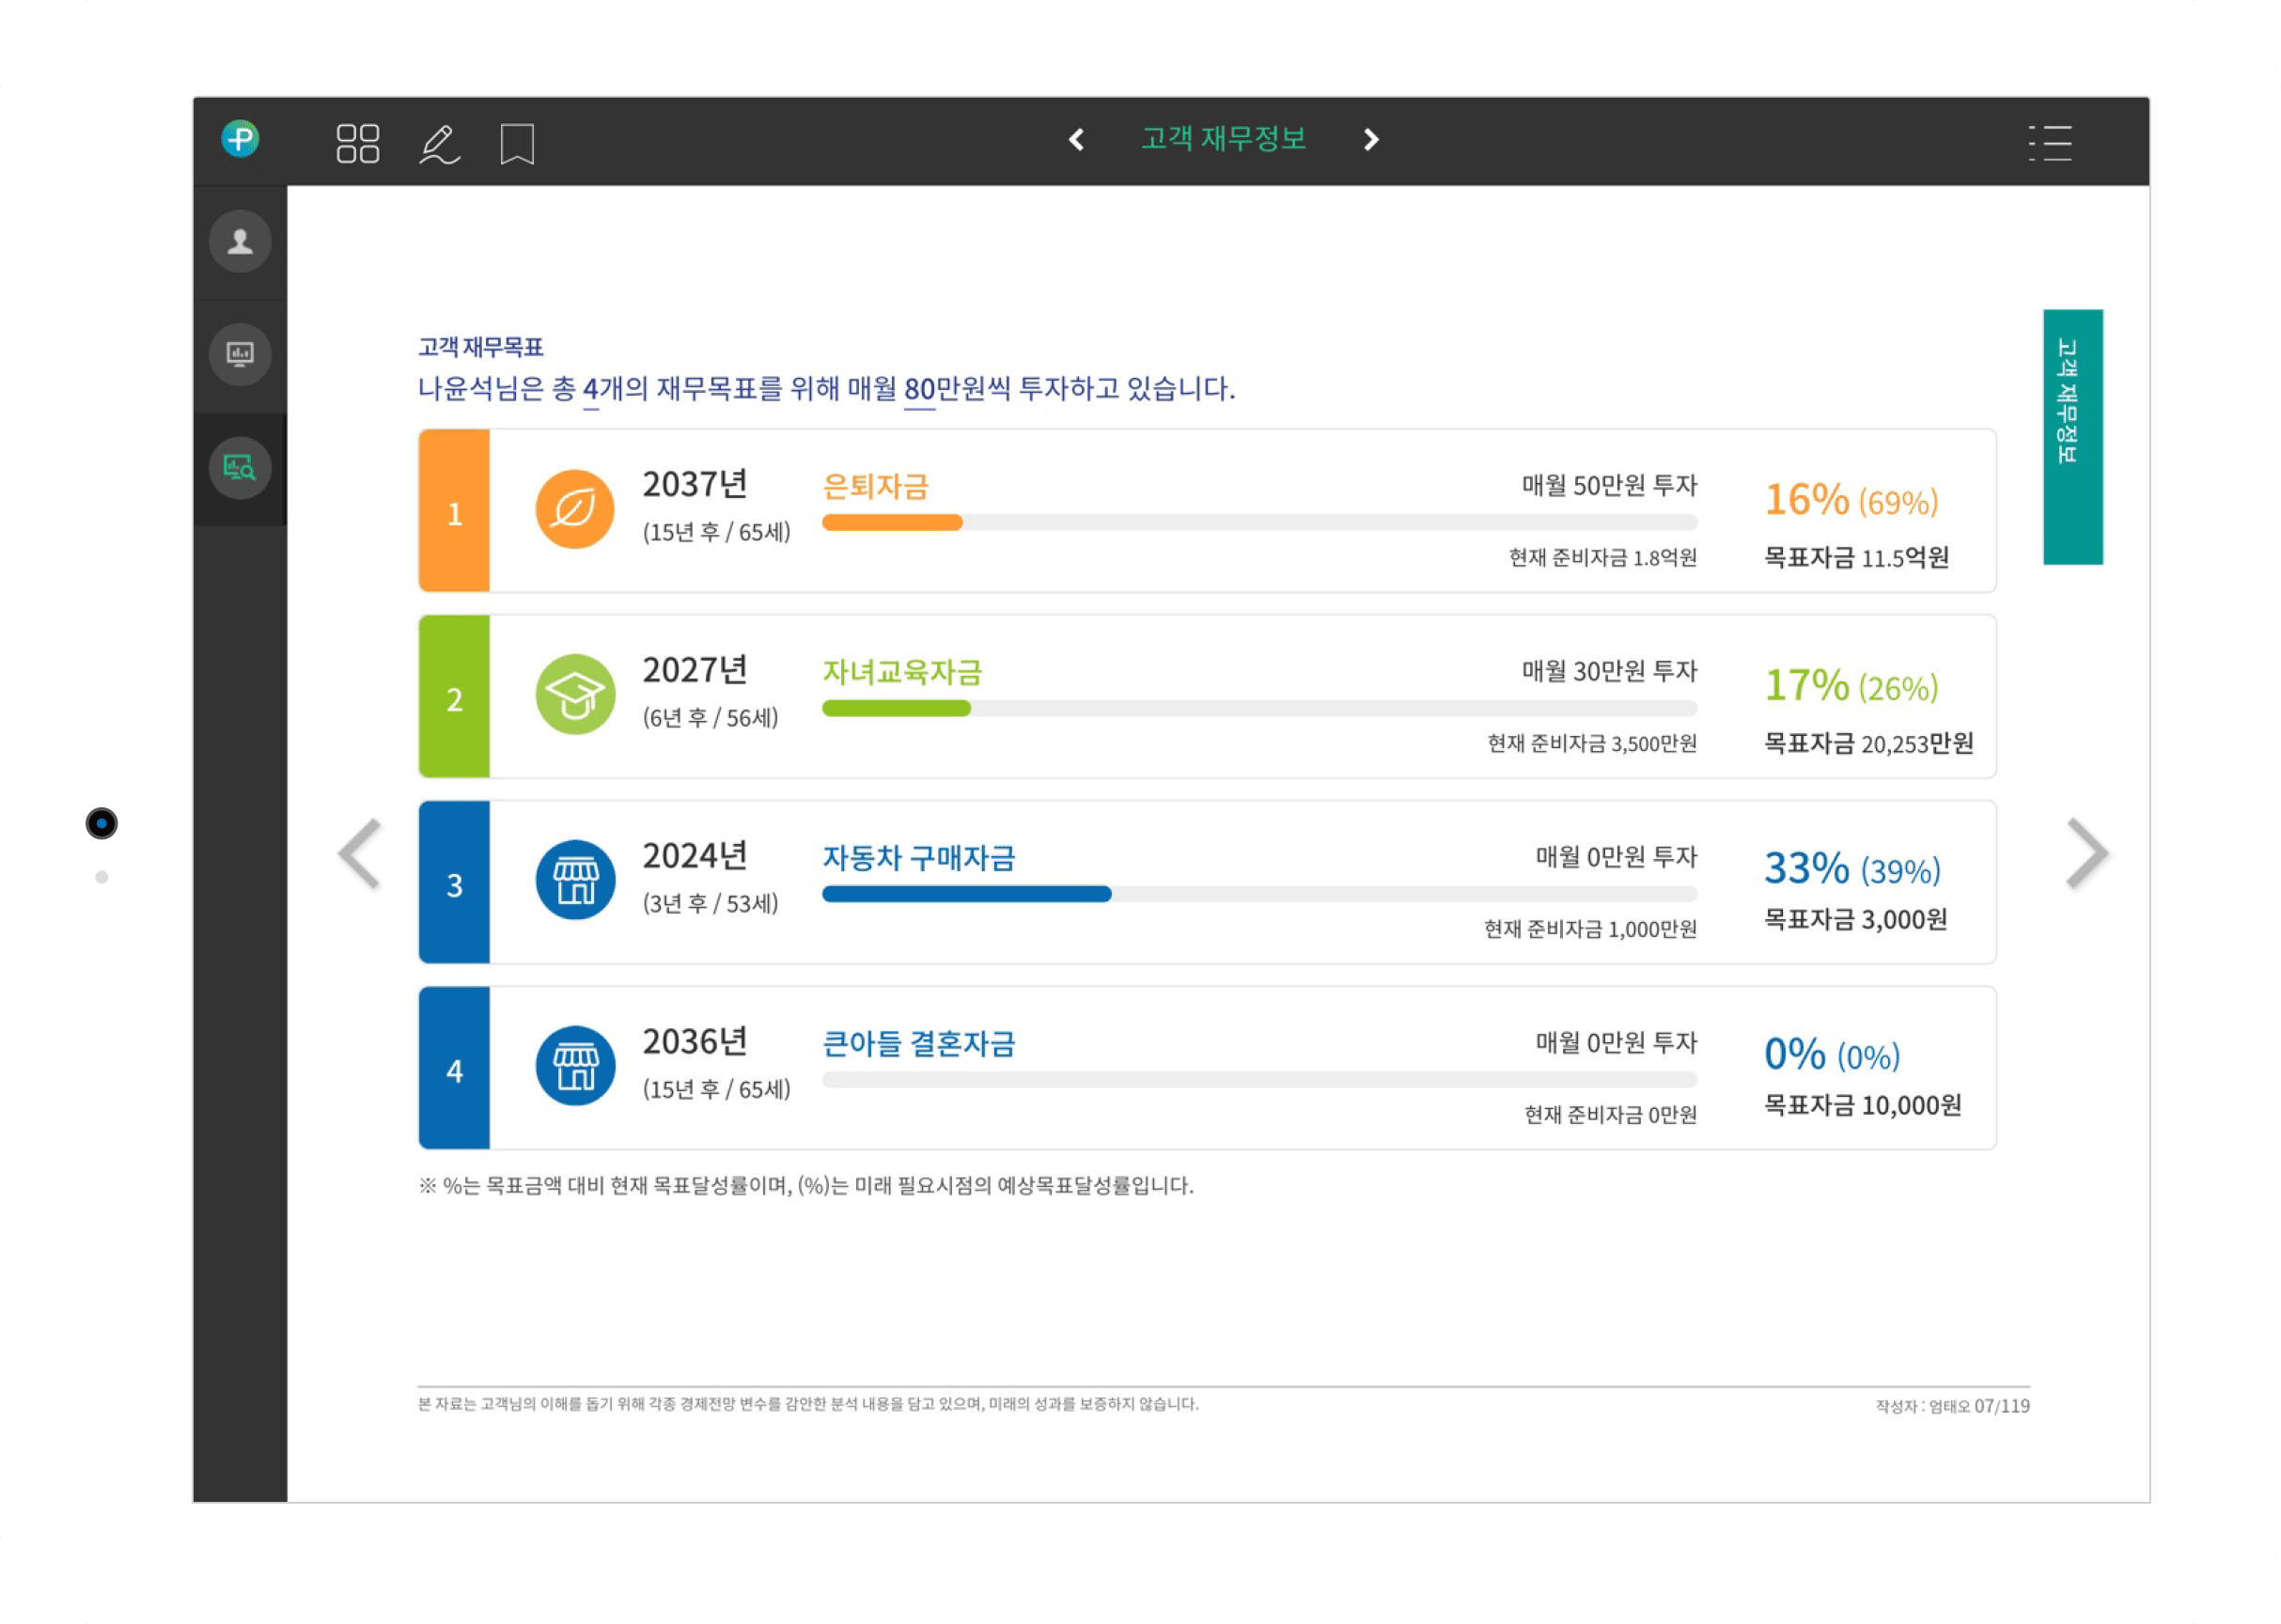2281x1624 pixels.
Task: Go to previous section in header
Action: pyautogui.click(x=1077, y=140)
